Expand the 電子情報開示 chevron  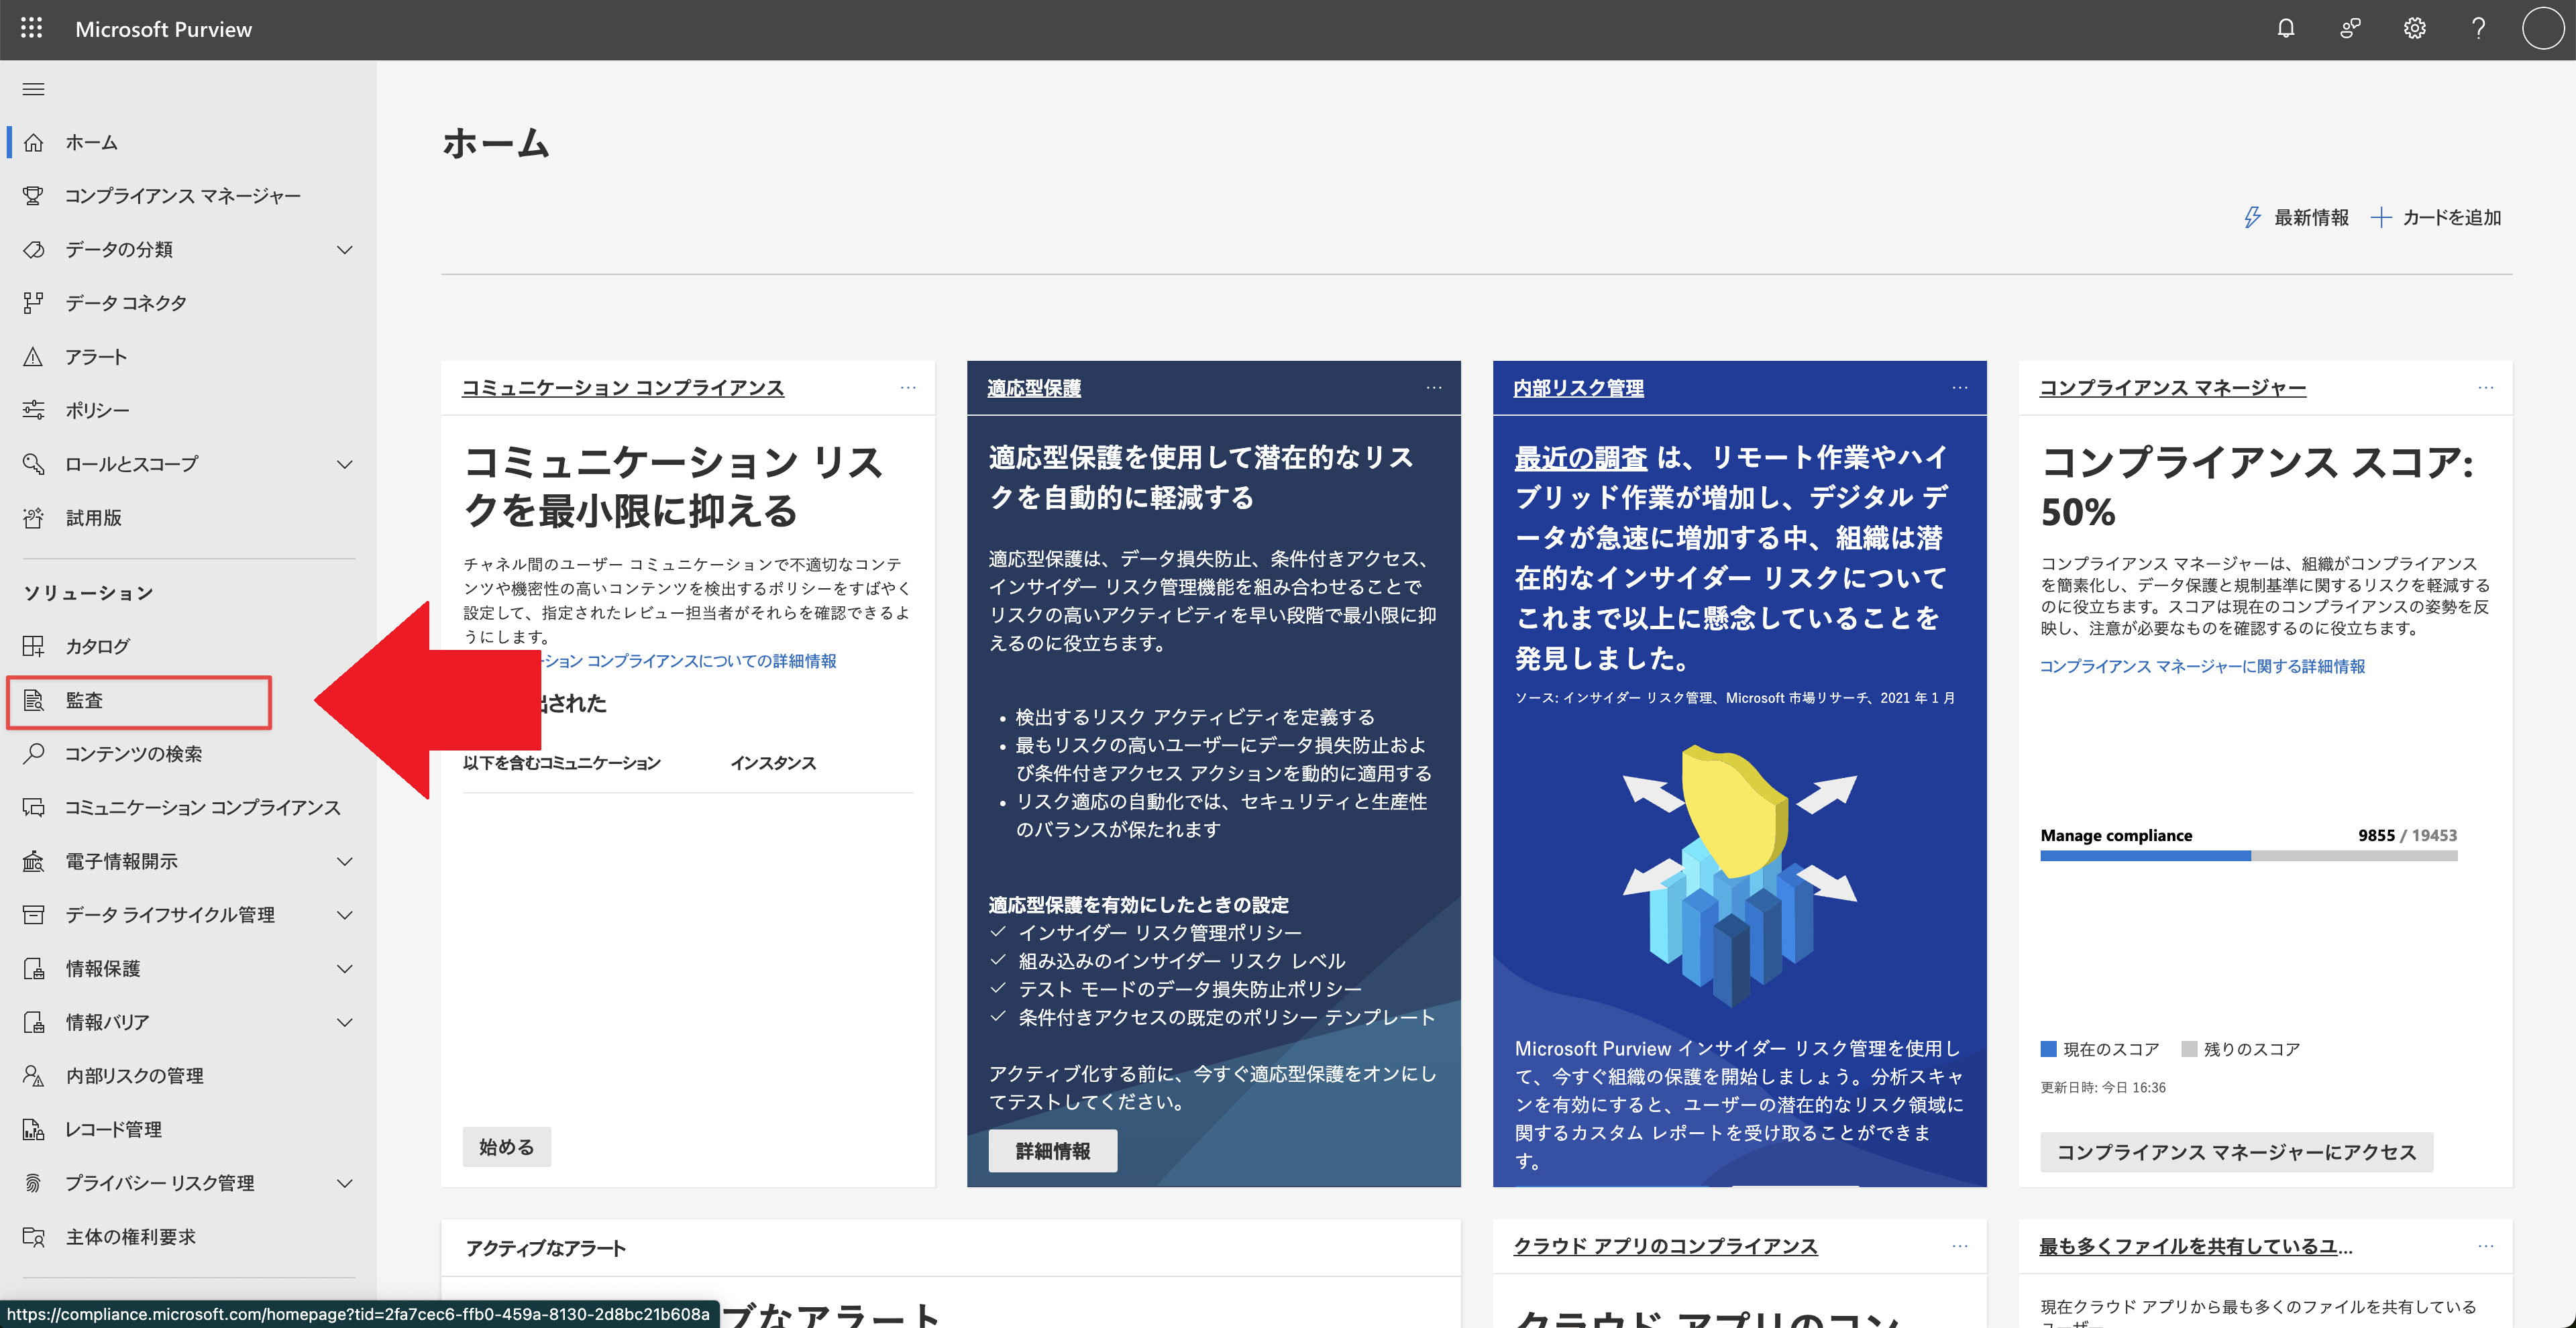pyautogui.click(x=345, y=862)
